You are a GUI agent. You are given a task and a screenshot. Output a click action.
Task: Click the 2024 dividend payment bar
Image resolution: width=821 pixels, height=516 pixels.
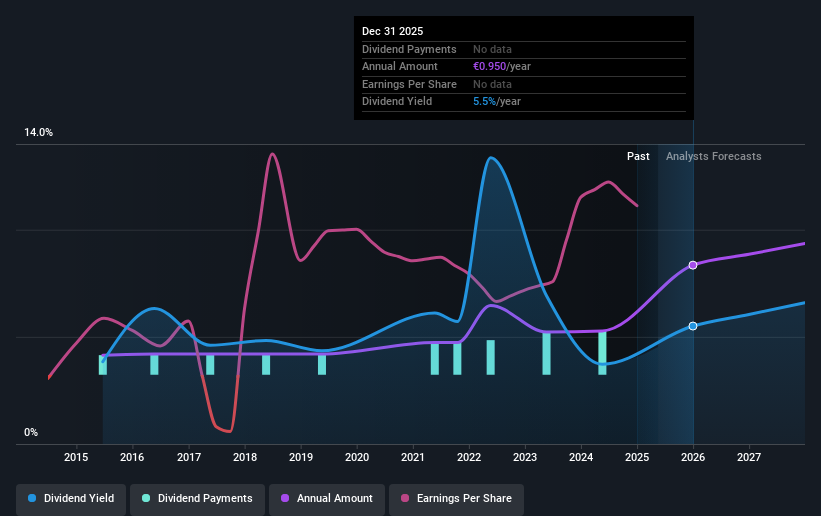point(602,354)
